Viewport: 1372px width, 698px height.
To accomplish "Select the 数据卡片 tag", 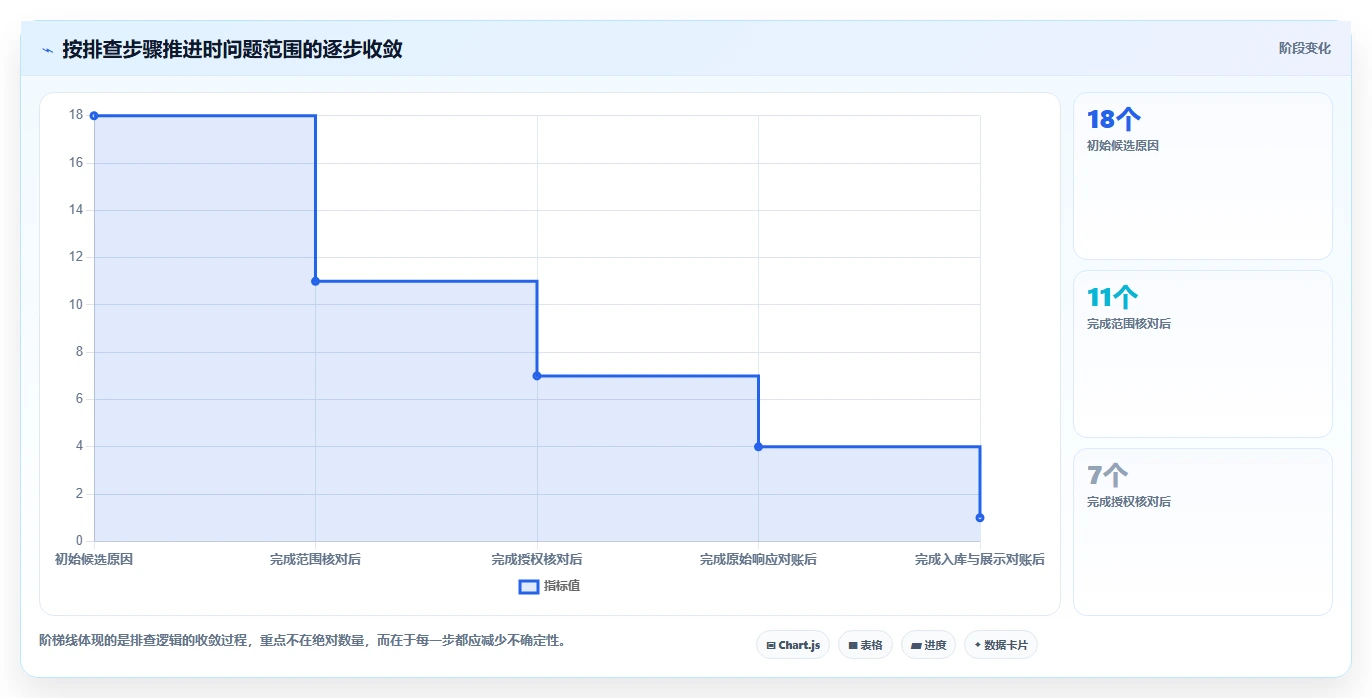I will [x=1000, y=645].
